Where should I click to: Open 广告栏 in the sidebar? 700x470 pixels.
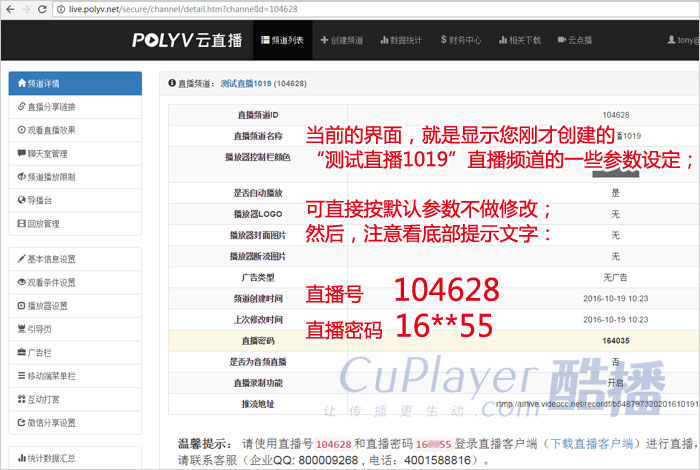tap(75, 353)
